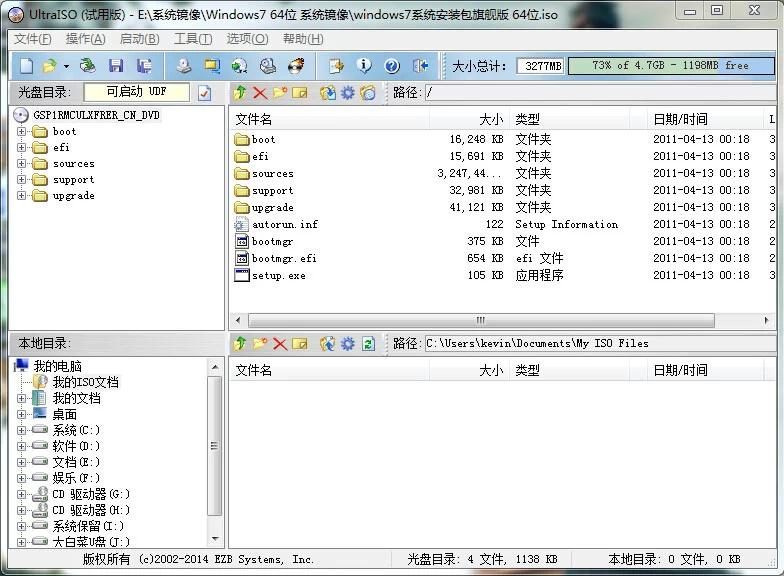Click the Convert image disc icon

240,66
